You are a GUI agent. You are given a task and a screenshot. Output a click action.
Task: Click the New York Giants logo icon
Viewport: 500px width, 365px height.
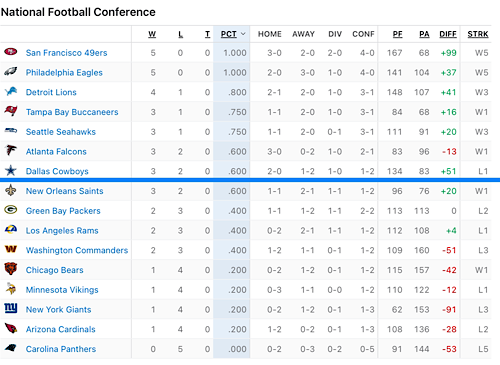point(11,308)
